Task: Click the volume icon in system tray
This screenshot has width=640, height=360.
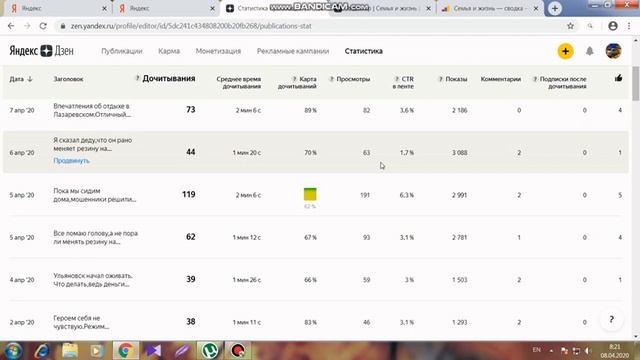Action: [x=588, y=351]
